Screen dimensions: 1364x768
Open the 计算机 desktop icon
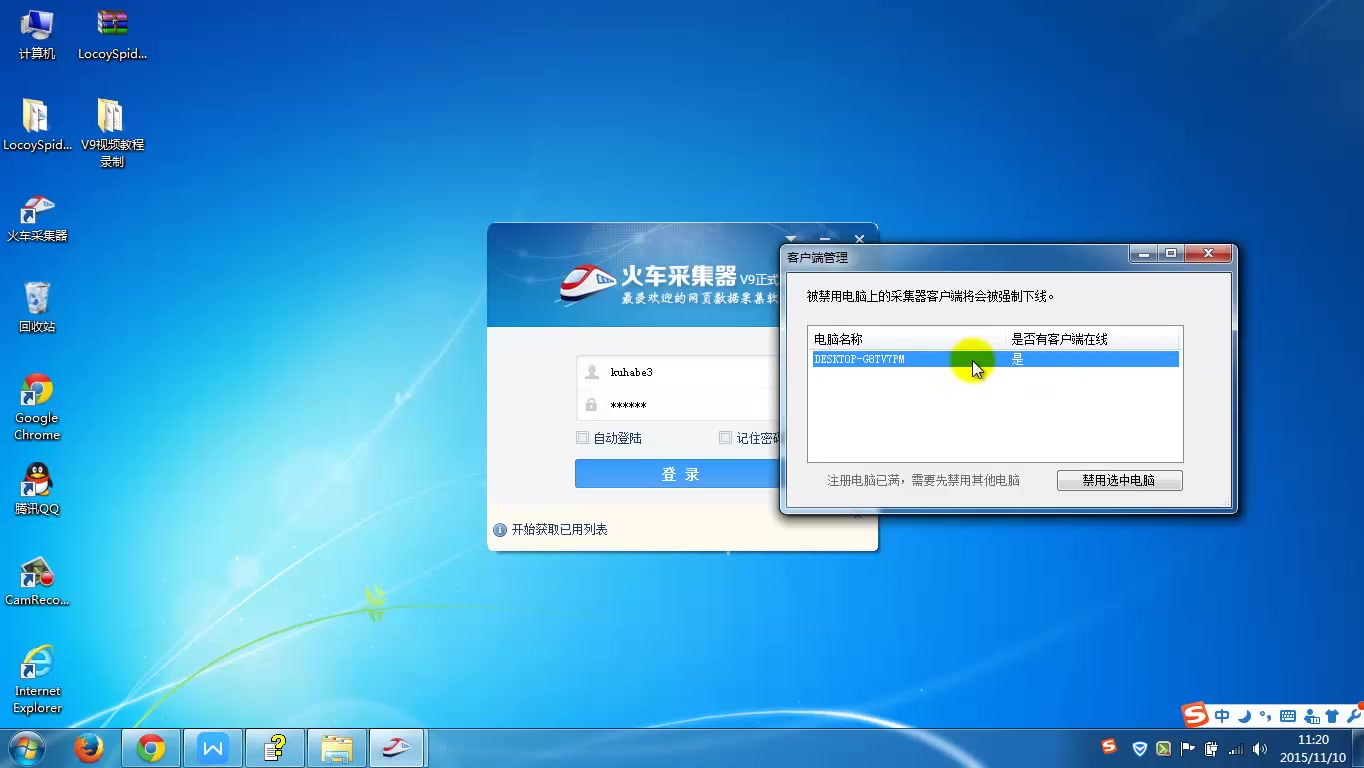coord(37,33)
